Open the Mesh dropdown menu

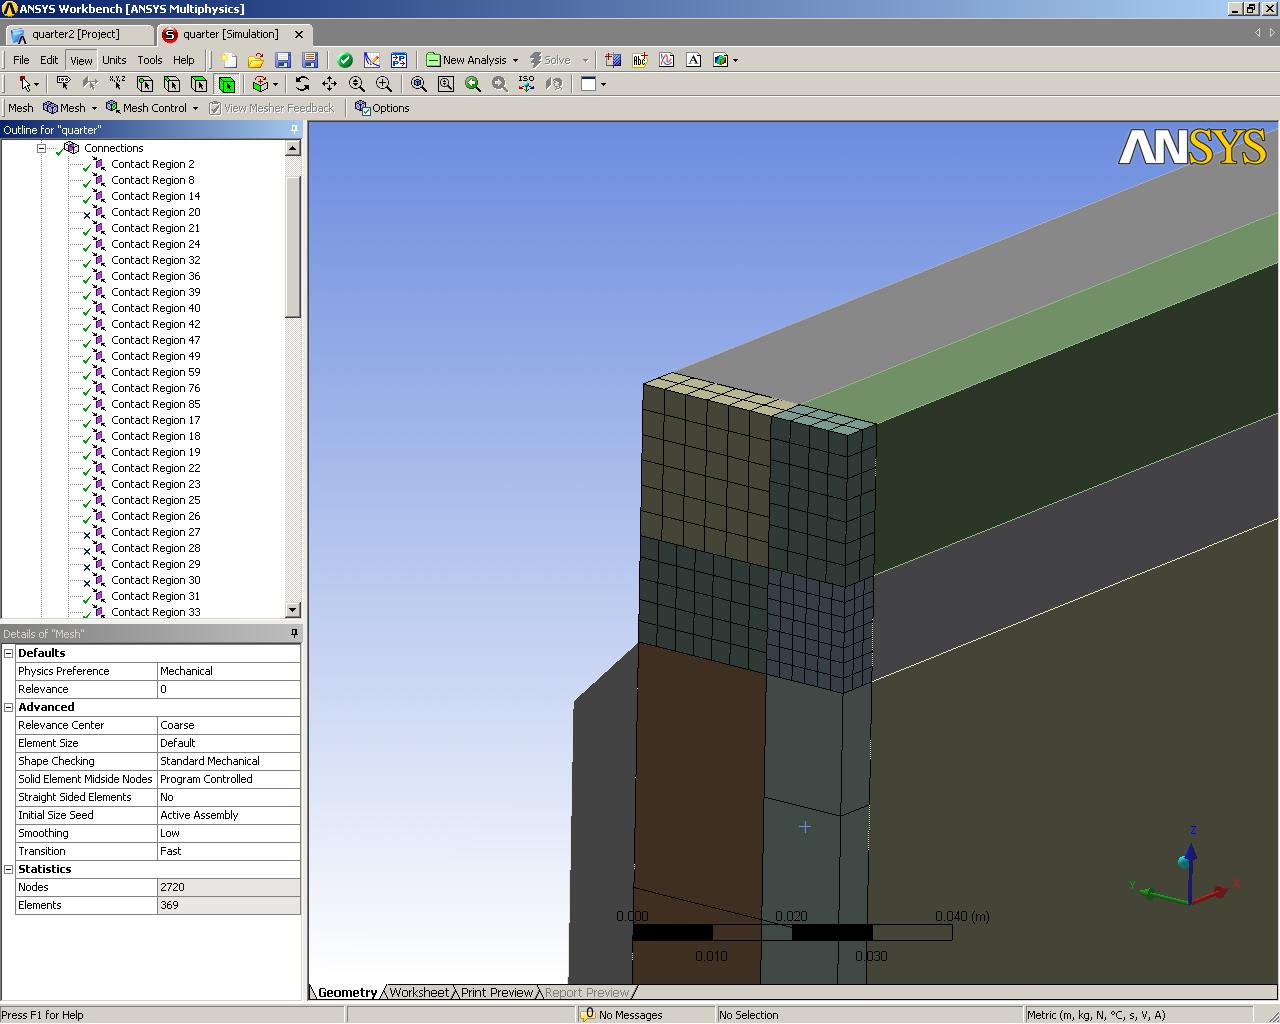94,108
